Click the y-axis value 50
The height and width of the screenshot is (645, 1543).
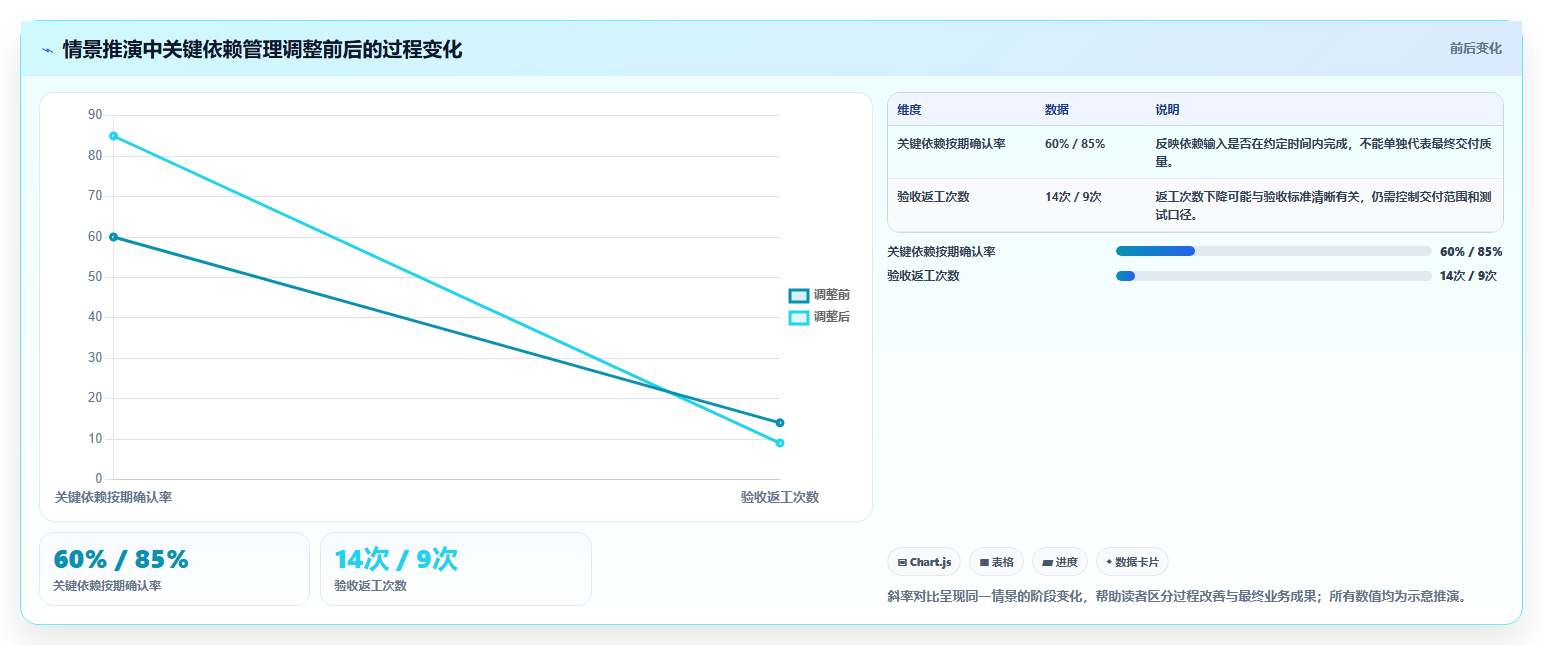pos(95,277)
